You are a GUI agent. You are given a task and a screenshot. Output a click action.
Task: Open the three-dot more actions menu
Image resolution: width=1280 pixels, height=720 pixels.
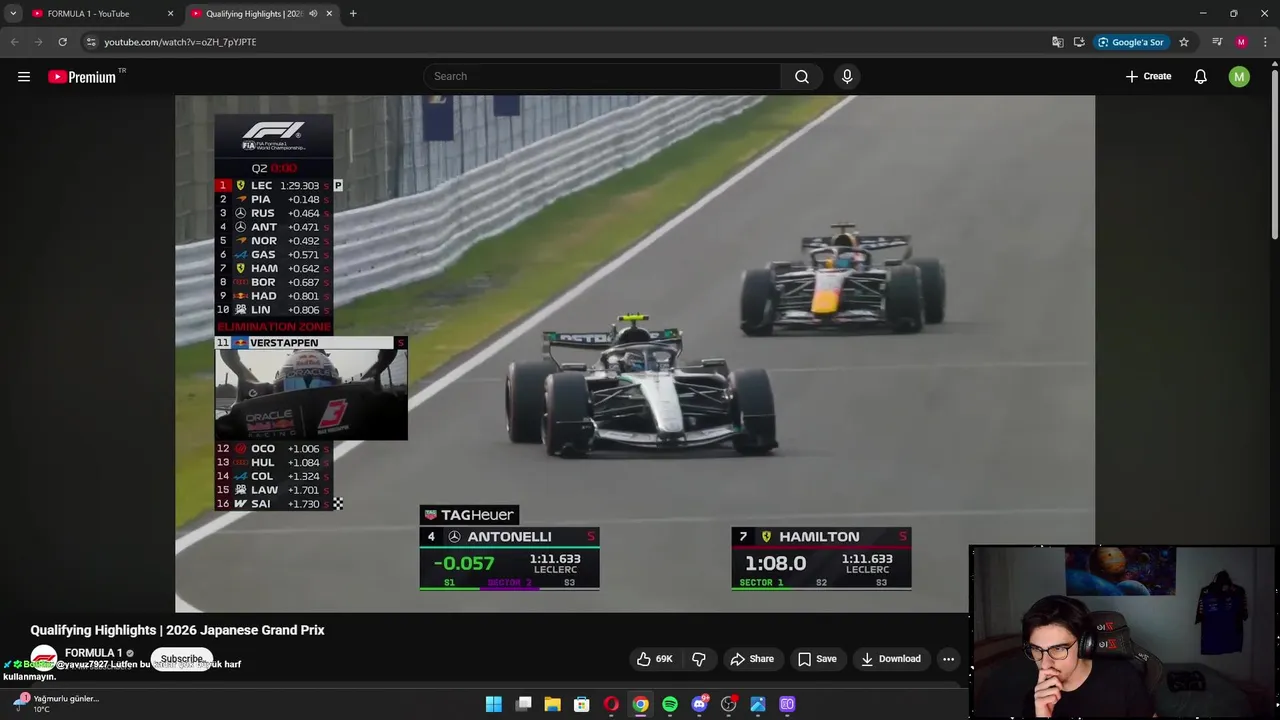coord(948,659)
